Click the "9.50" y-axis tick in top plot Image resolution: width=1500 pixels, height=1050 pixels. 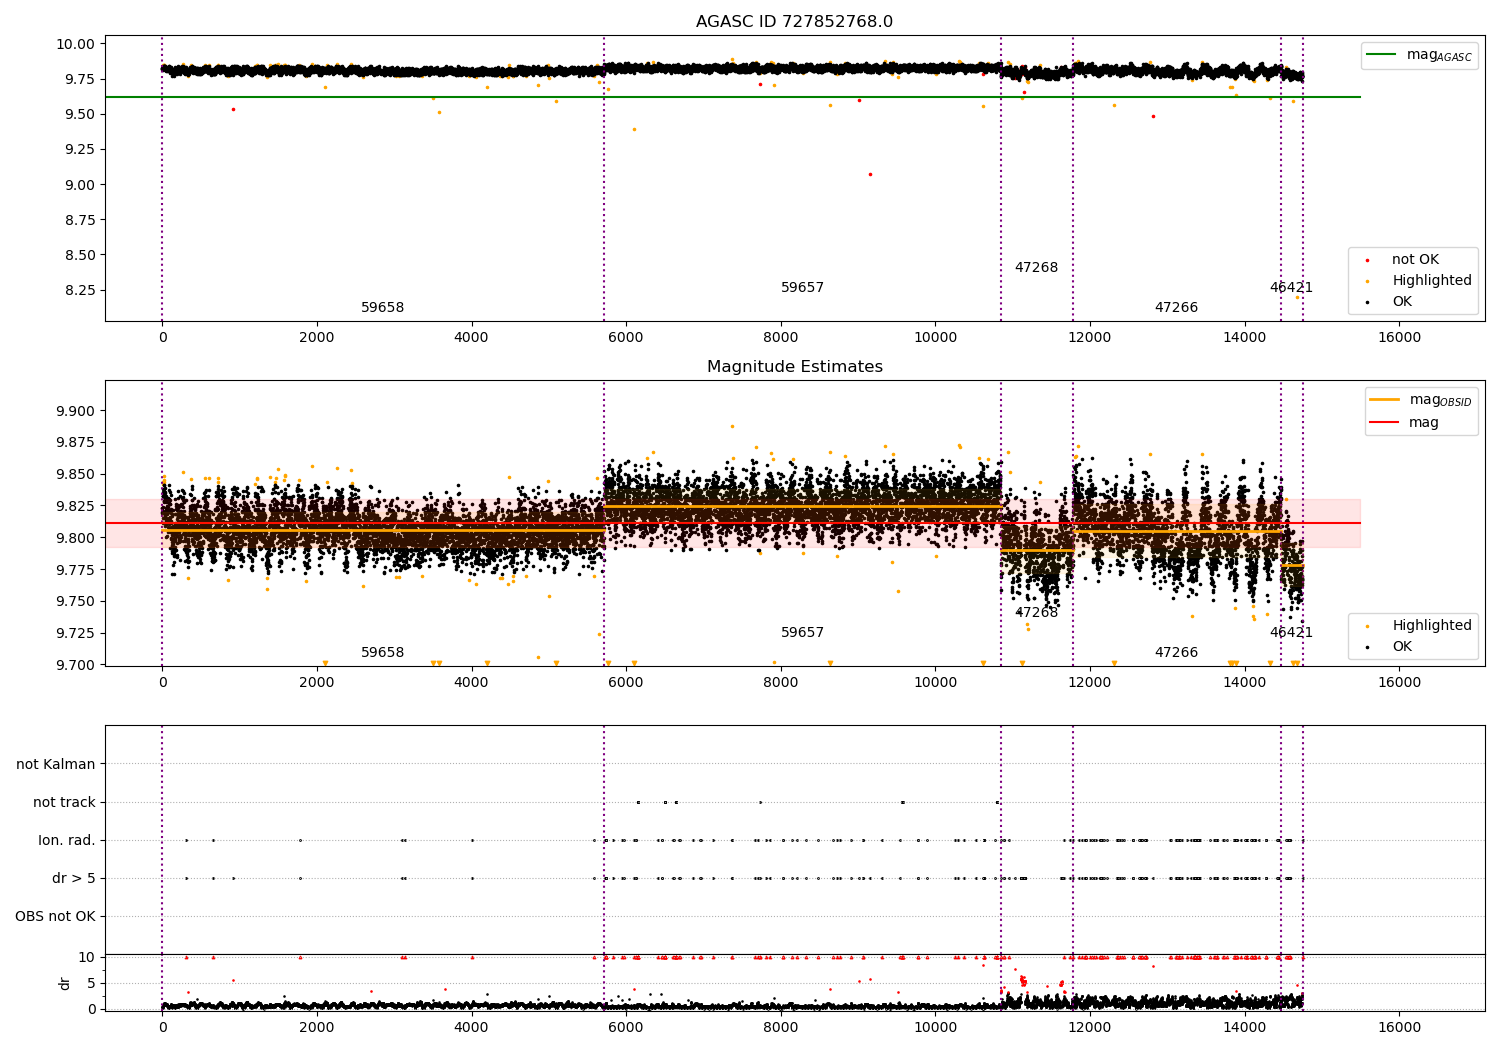click(x=80, y=114)
